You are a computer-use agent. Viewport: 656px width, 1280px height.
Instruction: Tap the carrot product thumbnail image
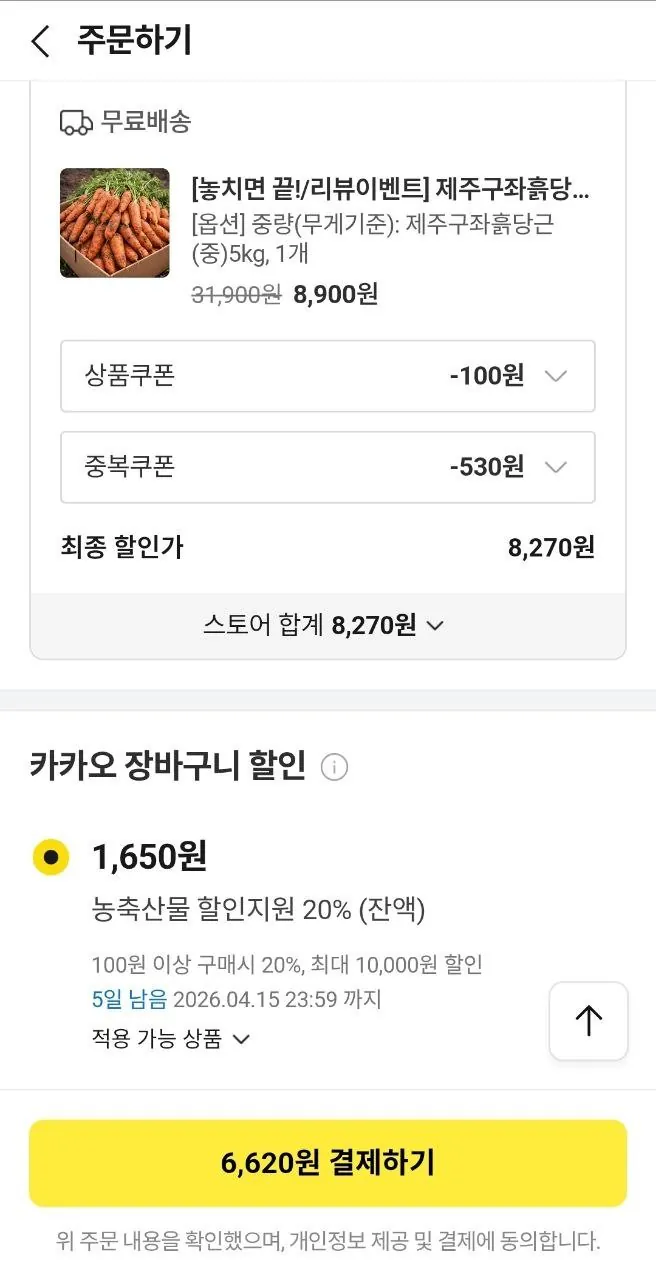[x=114, y=223]
